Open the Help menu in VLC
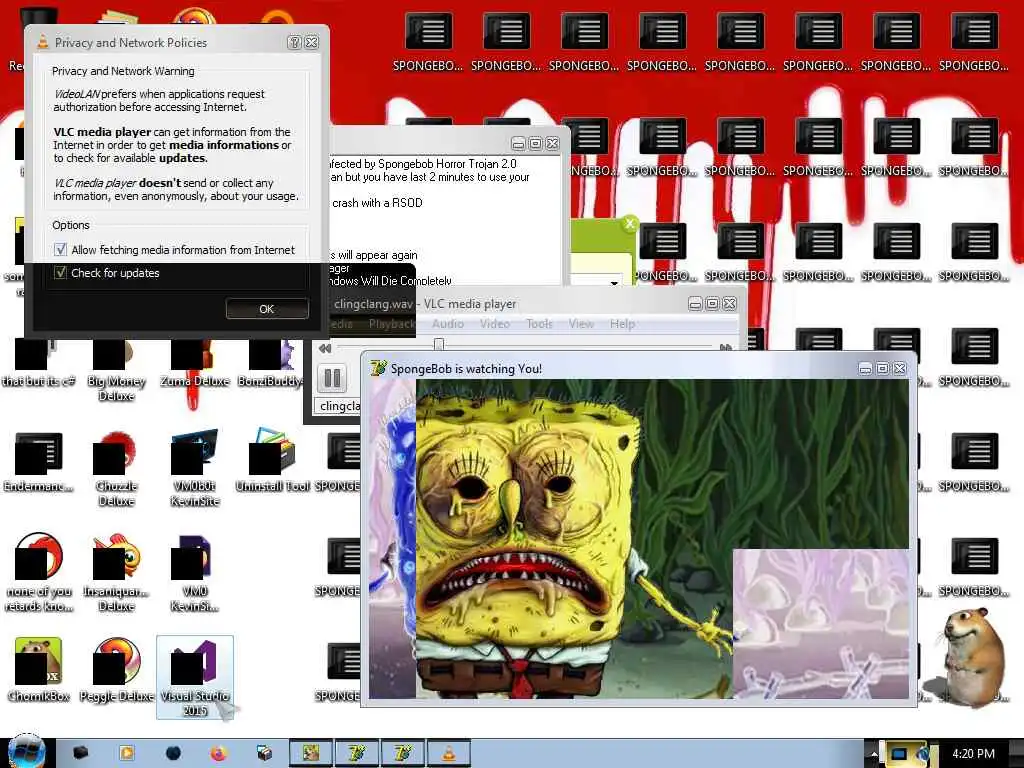Viewport: 1024px width, 768px height. tap(622, 323)
